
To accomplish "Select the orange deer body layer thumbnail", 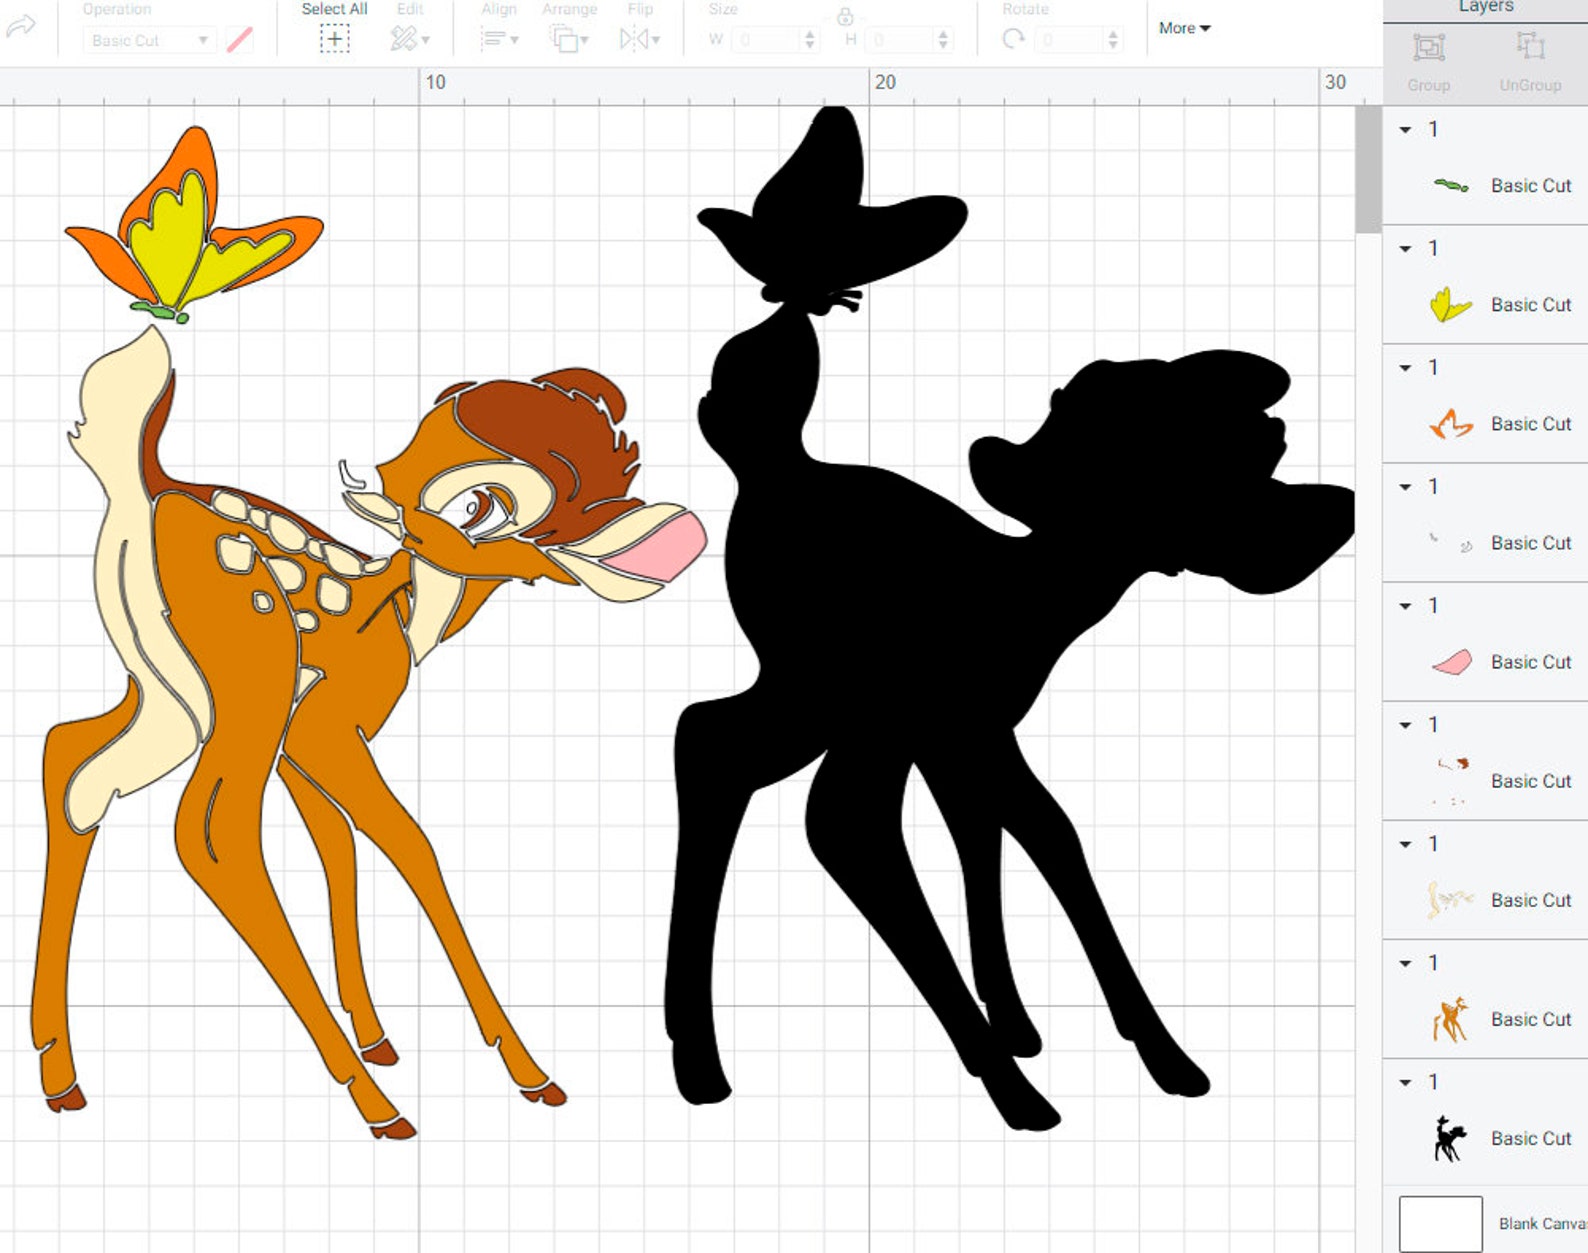I will pos(1451,1019).
